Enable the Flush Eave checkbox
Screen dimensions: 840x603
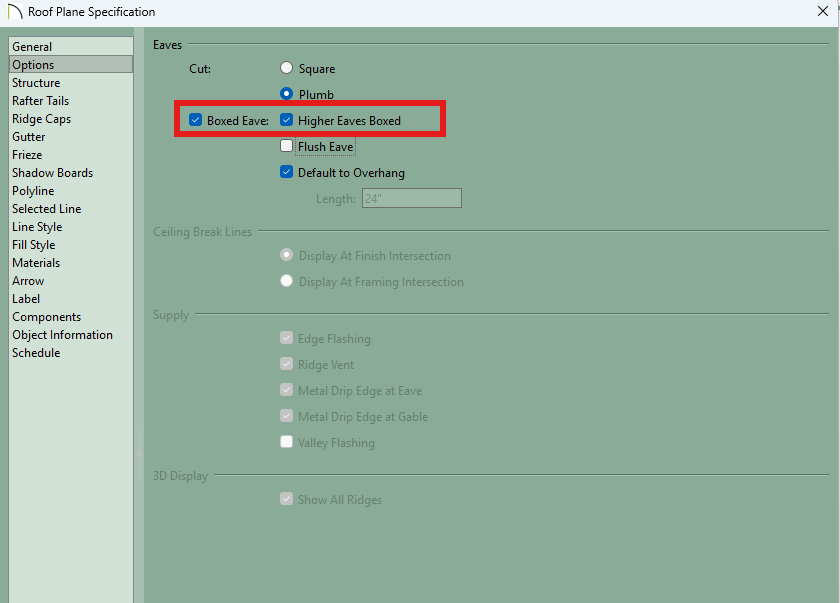[287, 147]
